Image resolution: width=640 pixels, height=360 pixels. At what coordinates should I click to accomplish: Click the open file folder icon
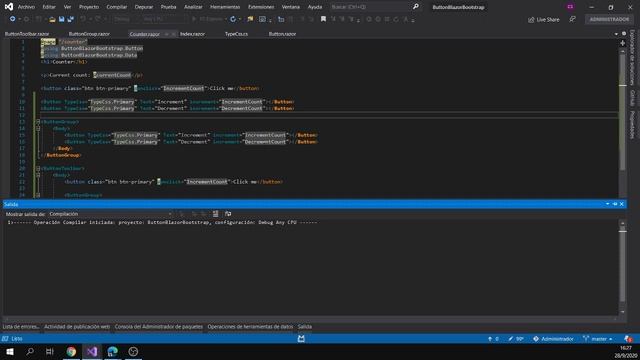[x=52, y=19]
